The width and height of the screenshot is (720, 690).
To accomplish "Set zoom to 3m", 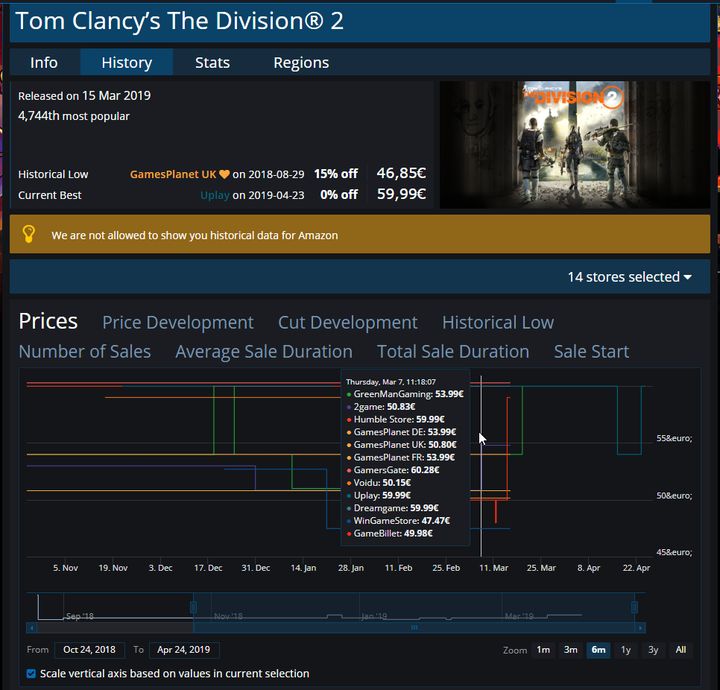I will pos(570,650).
